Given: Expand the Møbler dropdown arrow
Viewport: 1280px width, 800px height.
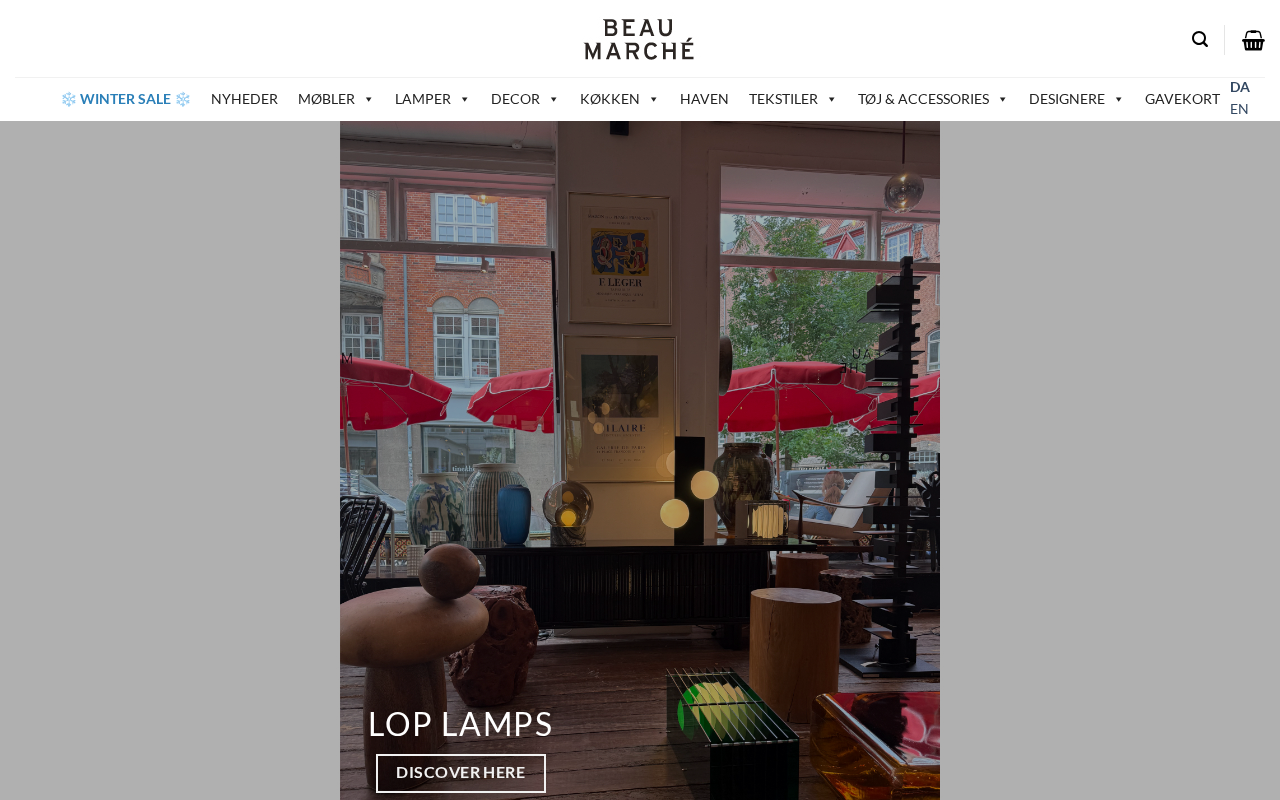Looking at the screenshot, I should [x=369, y=99].
